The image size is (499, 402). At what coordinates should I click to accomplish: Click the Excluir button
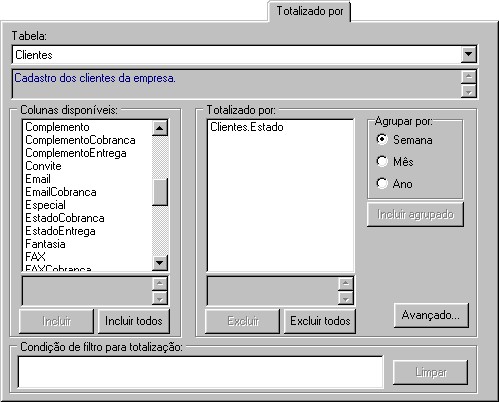pos(242,321)
